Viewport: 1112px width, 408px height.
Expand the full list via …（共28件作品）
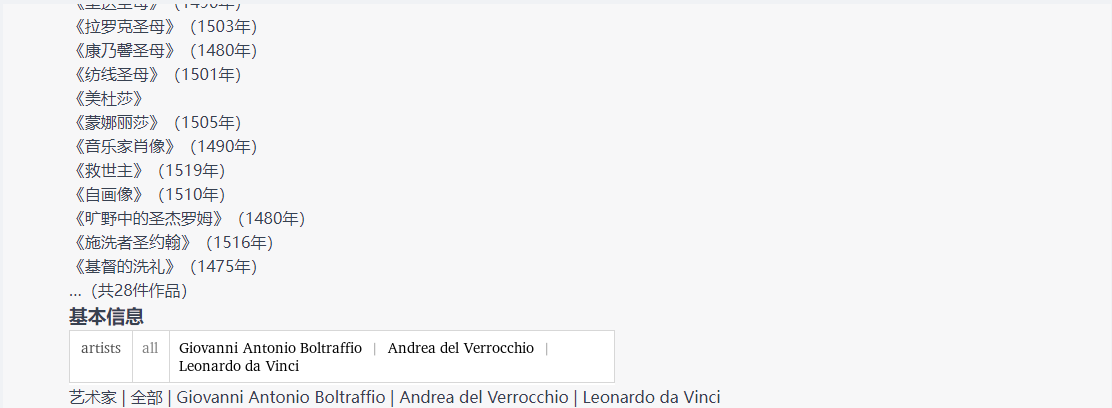pos(128,290)
